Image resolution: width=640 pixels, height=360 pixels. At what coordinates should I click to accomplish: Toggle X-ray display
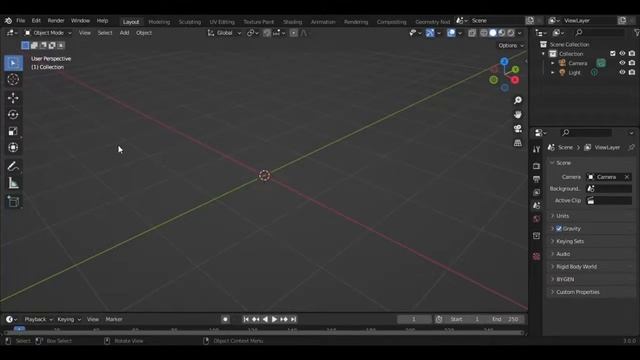coord(472,33)
